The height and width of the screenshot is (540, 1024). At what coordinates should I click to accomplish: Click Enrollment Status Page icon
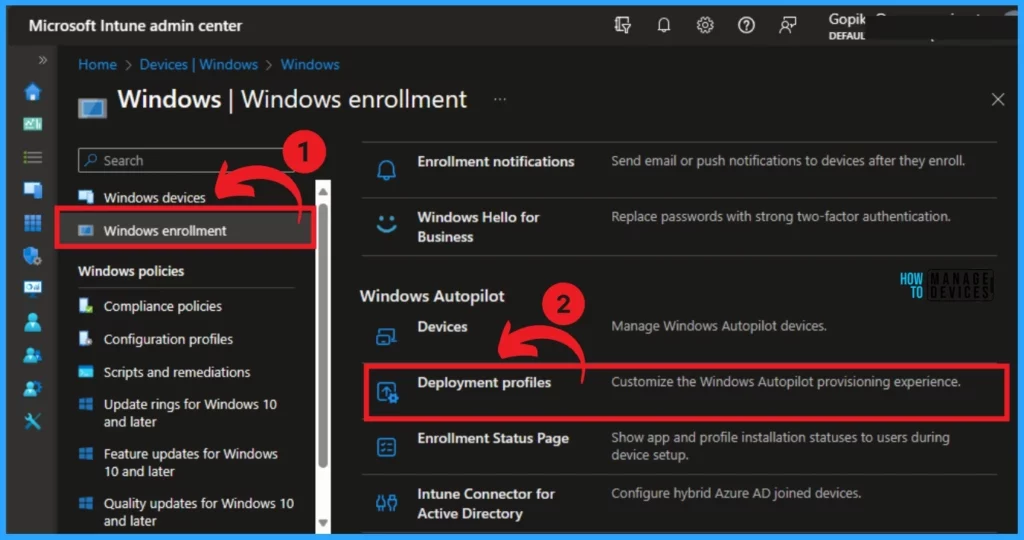[387, 447]
